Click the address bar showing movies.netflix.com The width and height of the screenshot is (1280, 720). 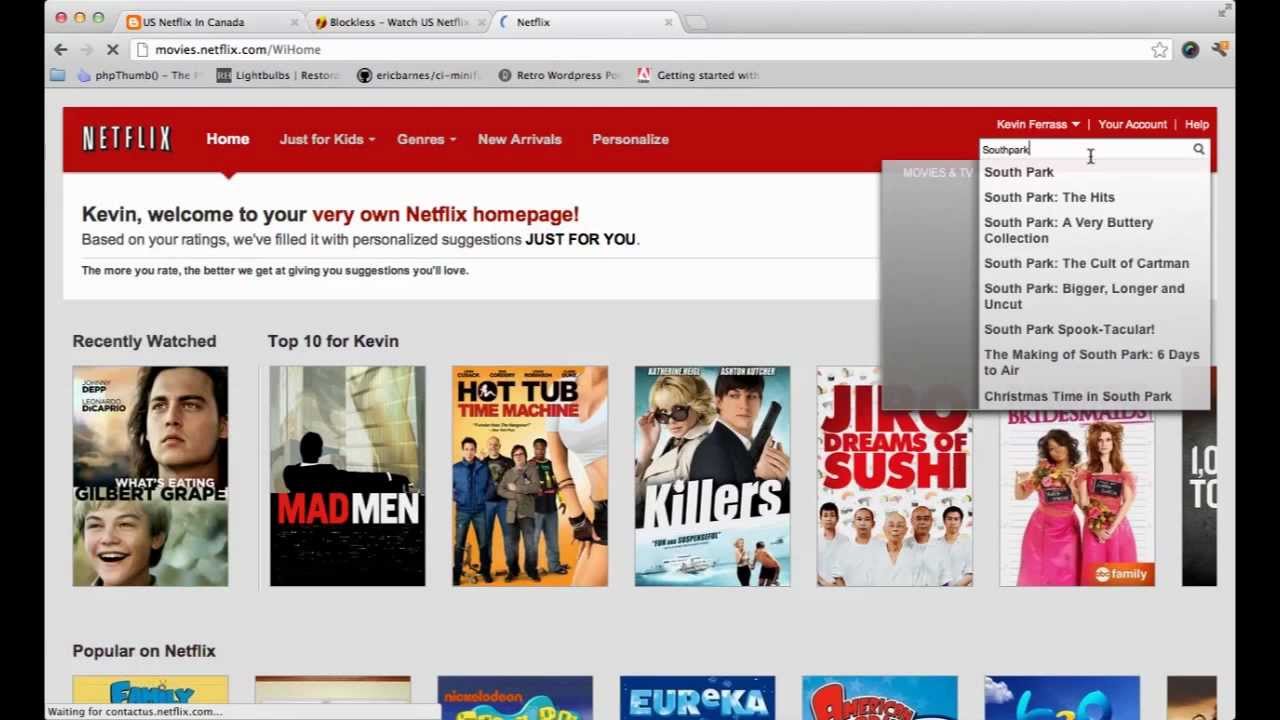click(650, 50)
